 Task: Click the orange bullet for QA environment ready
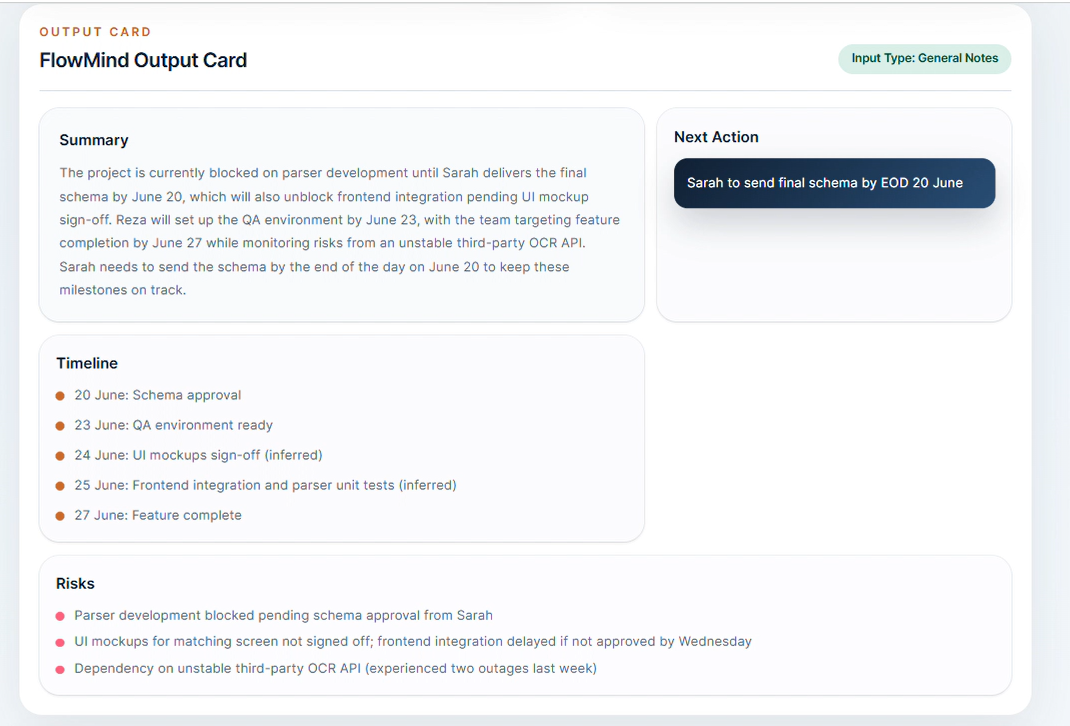[x=60, y=426]
